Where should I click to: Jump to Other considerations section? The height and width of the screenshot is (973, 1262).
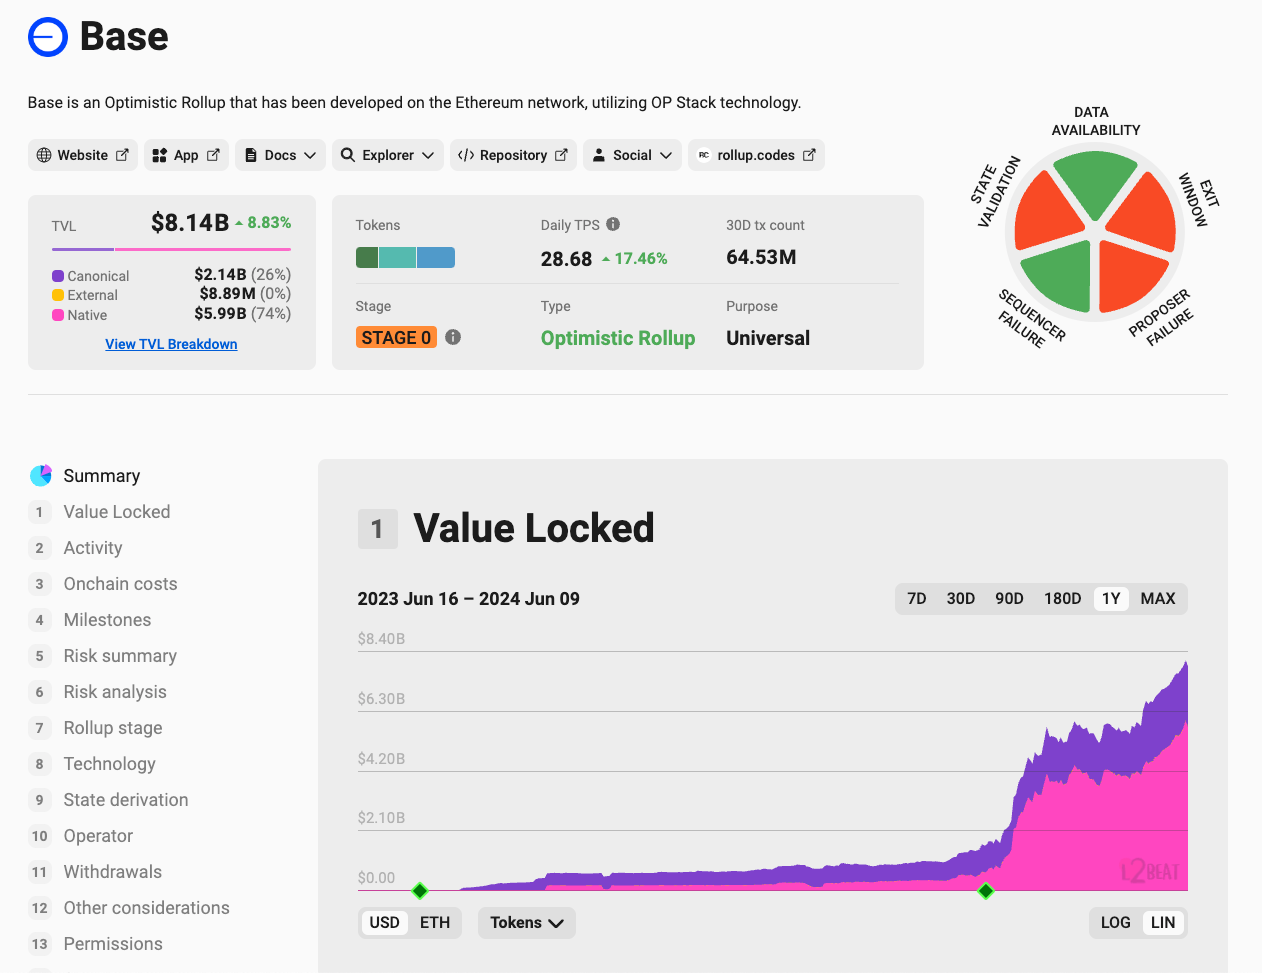pyautogui.click(x=146, y=908)
